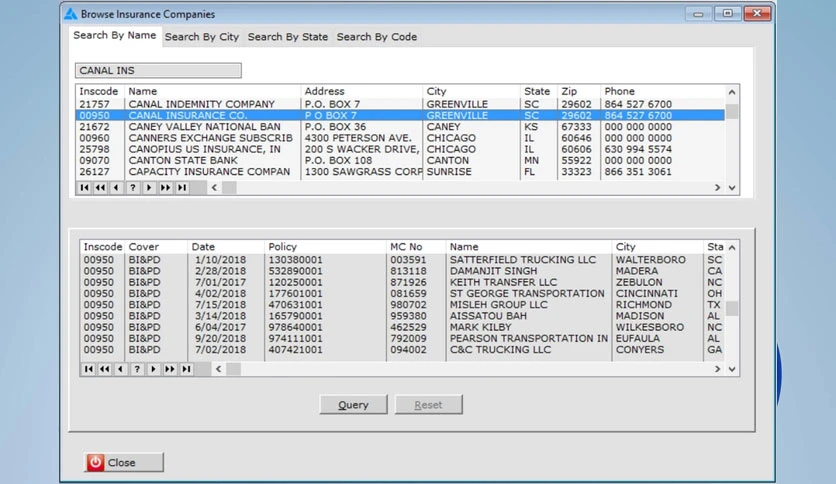
Task: Click up arrow of companies list vertical scrollbar
Action: point(732,92)
